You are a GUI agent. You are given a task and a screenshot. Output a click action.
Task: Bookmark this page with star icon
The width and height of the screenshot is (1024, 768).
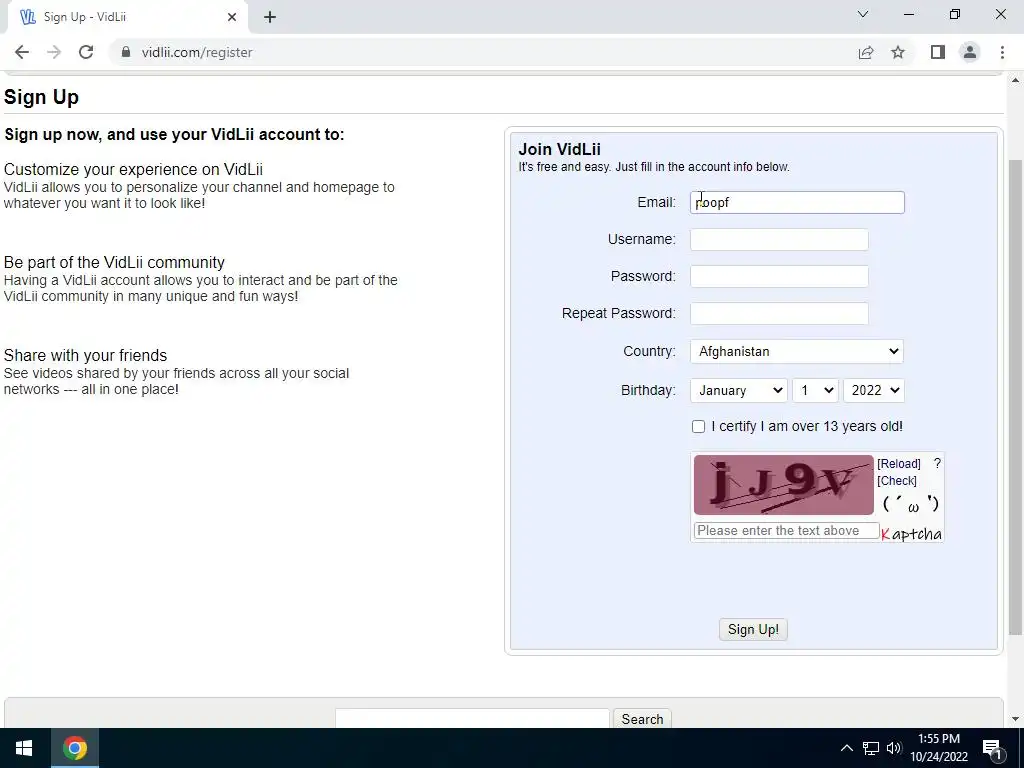(898, 52)
